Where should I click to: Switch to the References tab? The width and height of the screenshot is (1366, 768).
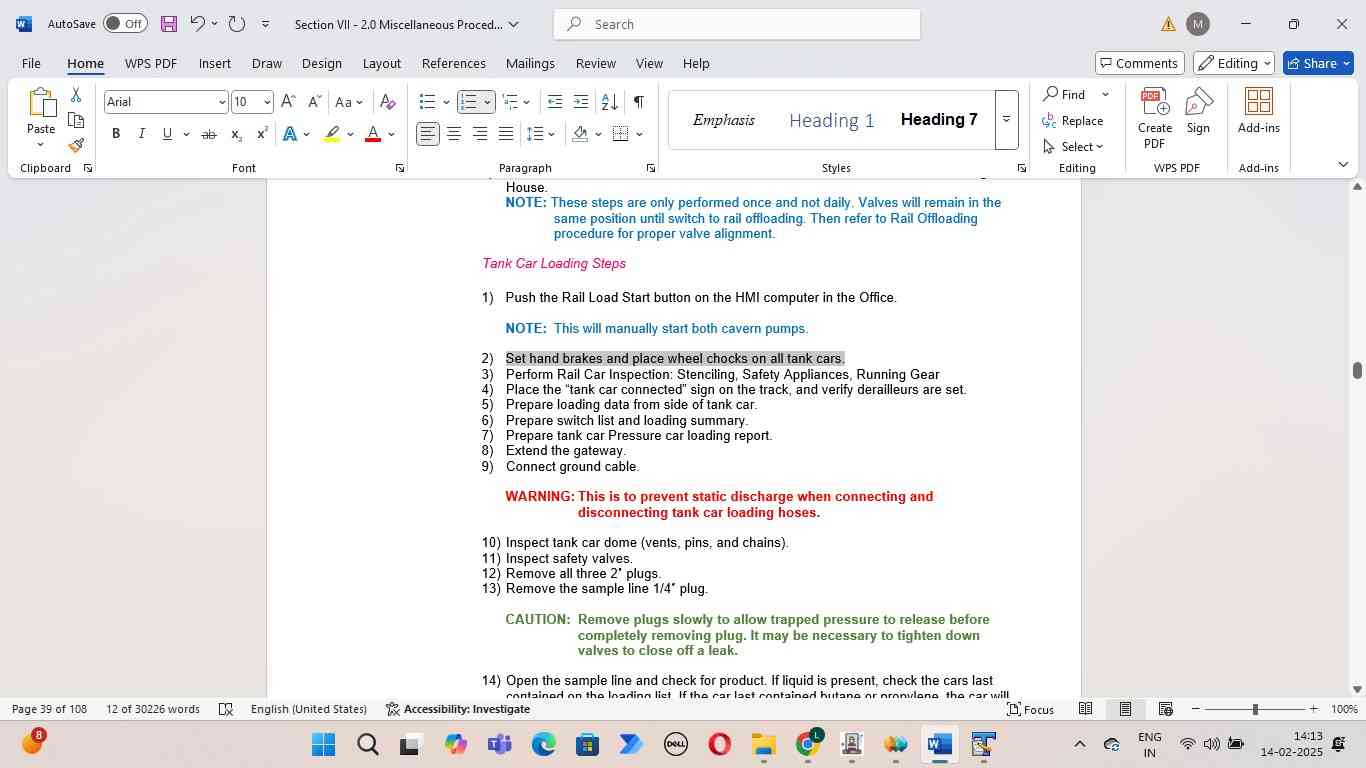coord(454,63)
